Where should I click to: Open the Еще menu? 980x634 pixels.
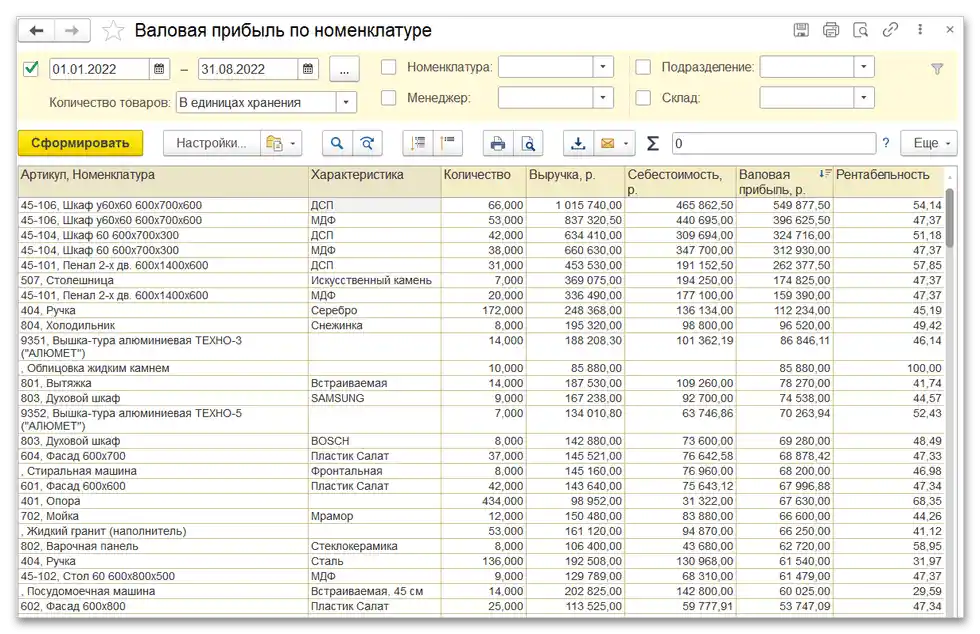tap(927, 143)
